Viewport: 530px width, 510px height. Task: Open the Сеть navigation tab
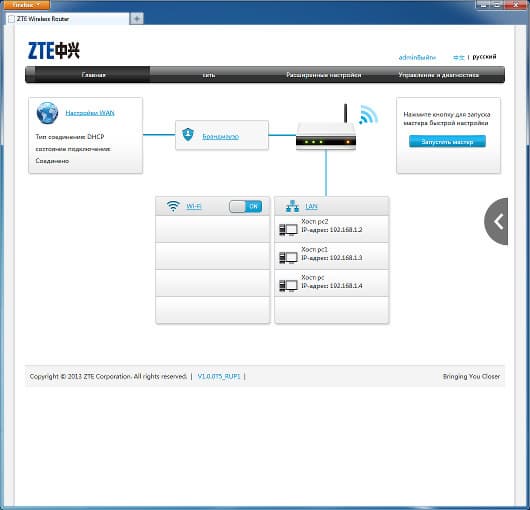point(209,75)
